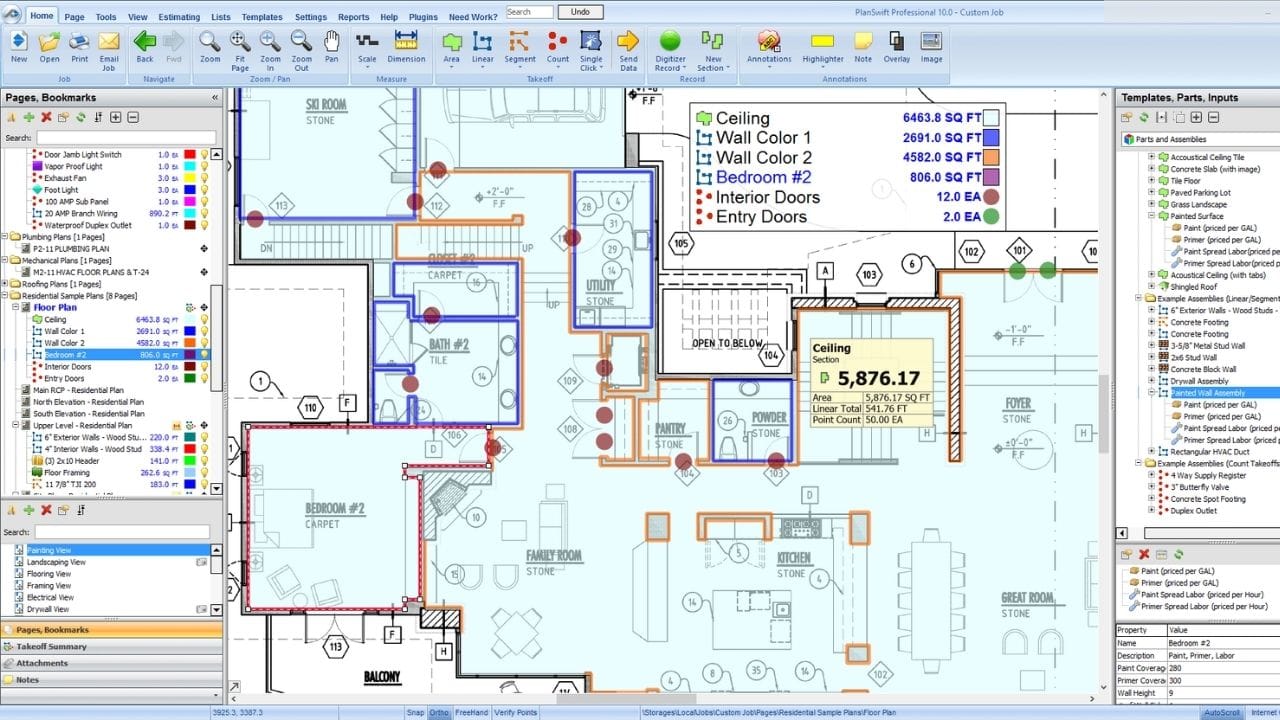
Task: Click Fit Page in the Zoom group
Action: [239, 47]
